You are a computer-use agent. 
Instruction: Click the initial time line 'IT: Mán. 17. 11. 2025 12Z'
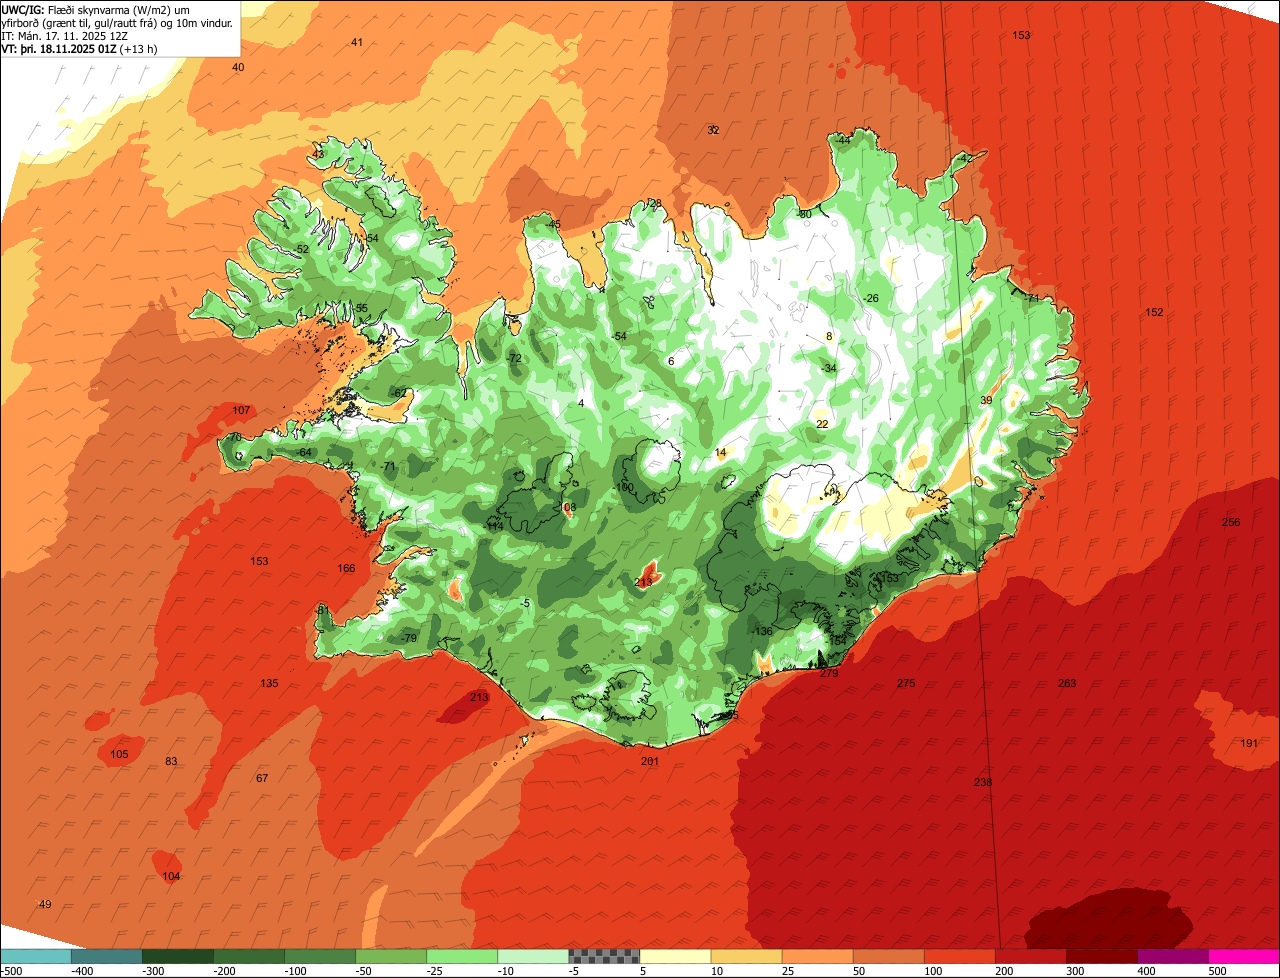pyautogui.click(x=65, y=35)
